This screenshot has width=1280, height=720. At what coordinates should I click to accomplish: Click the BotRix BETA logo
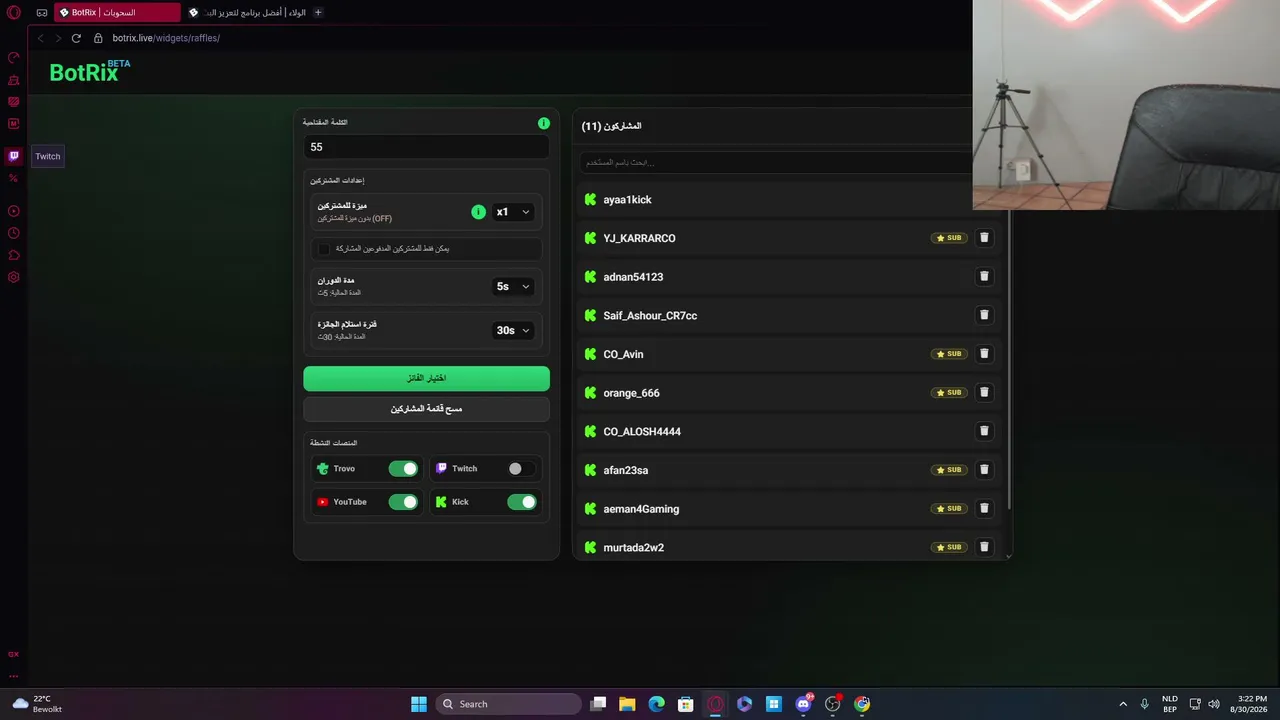tap(90, 71)
